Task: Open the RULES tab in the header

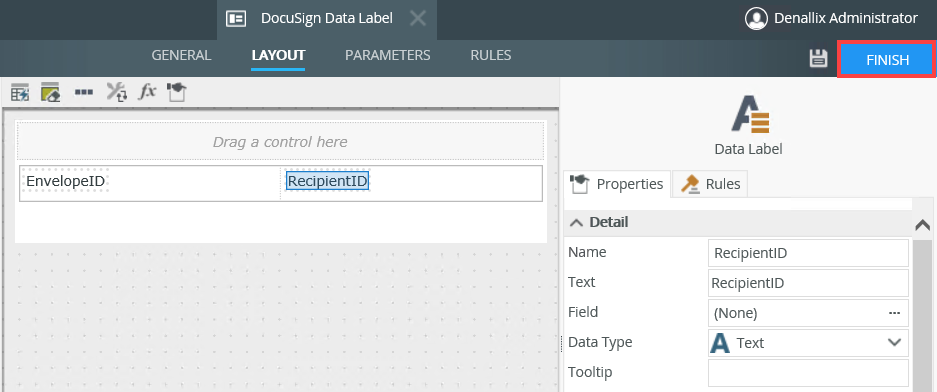Action: [x=491, y=56]
